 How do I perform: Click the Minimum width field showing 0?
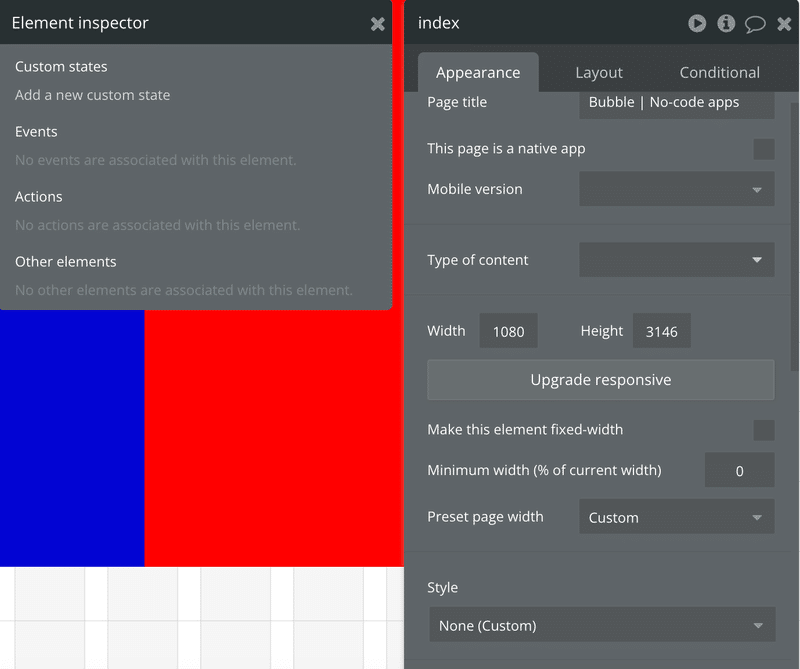click(x=739, y=470)
